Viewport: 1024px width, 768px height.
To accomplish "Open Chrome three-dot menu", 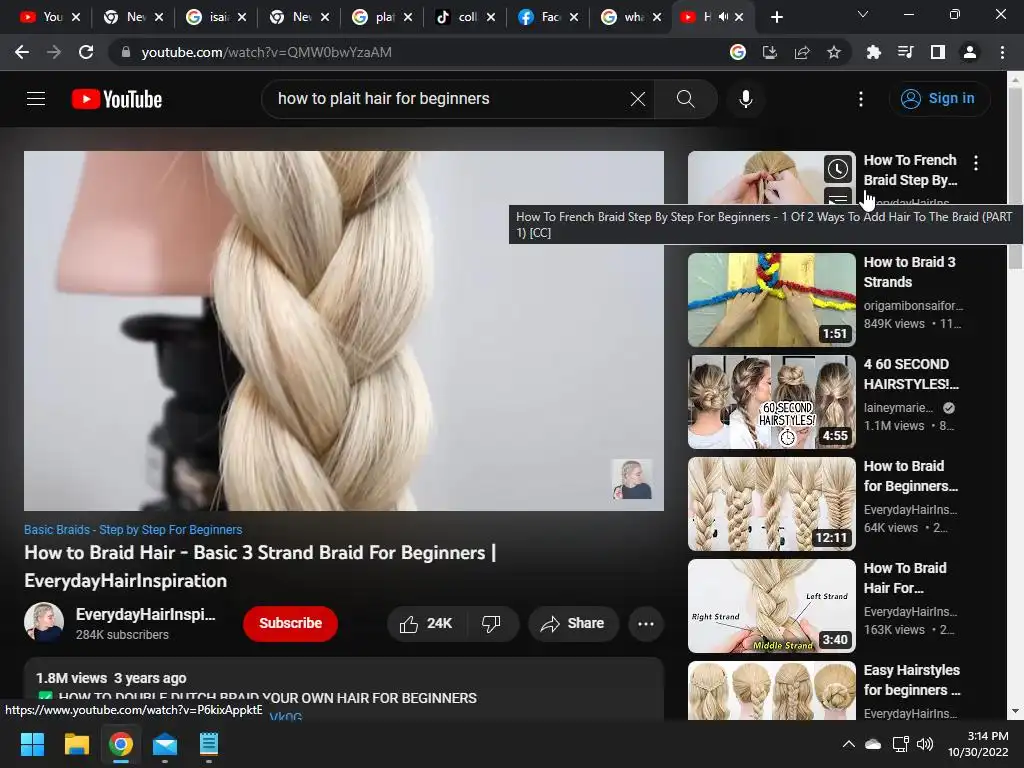I will [1002, 52].
